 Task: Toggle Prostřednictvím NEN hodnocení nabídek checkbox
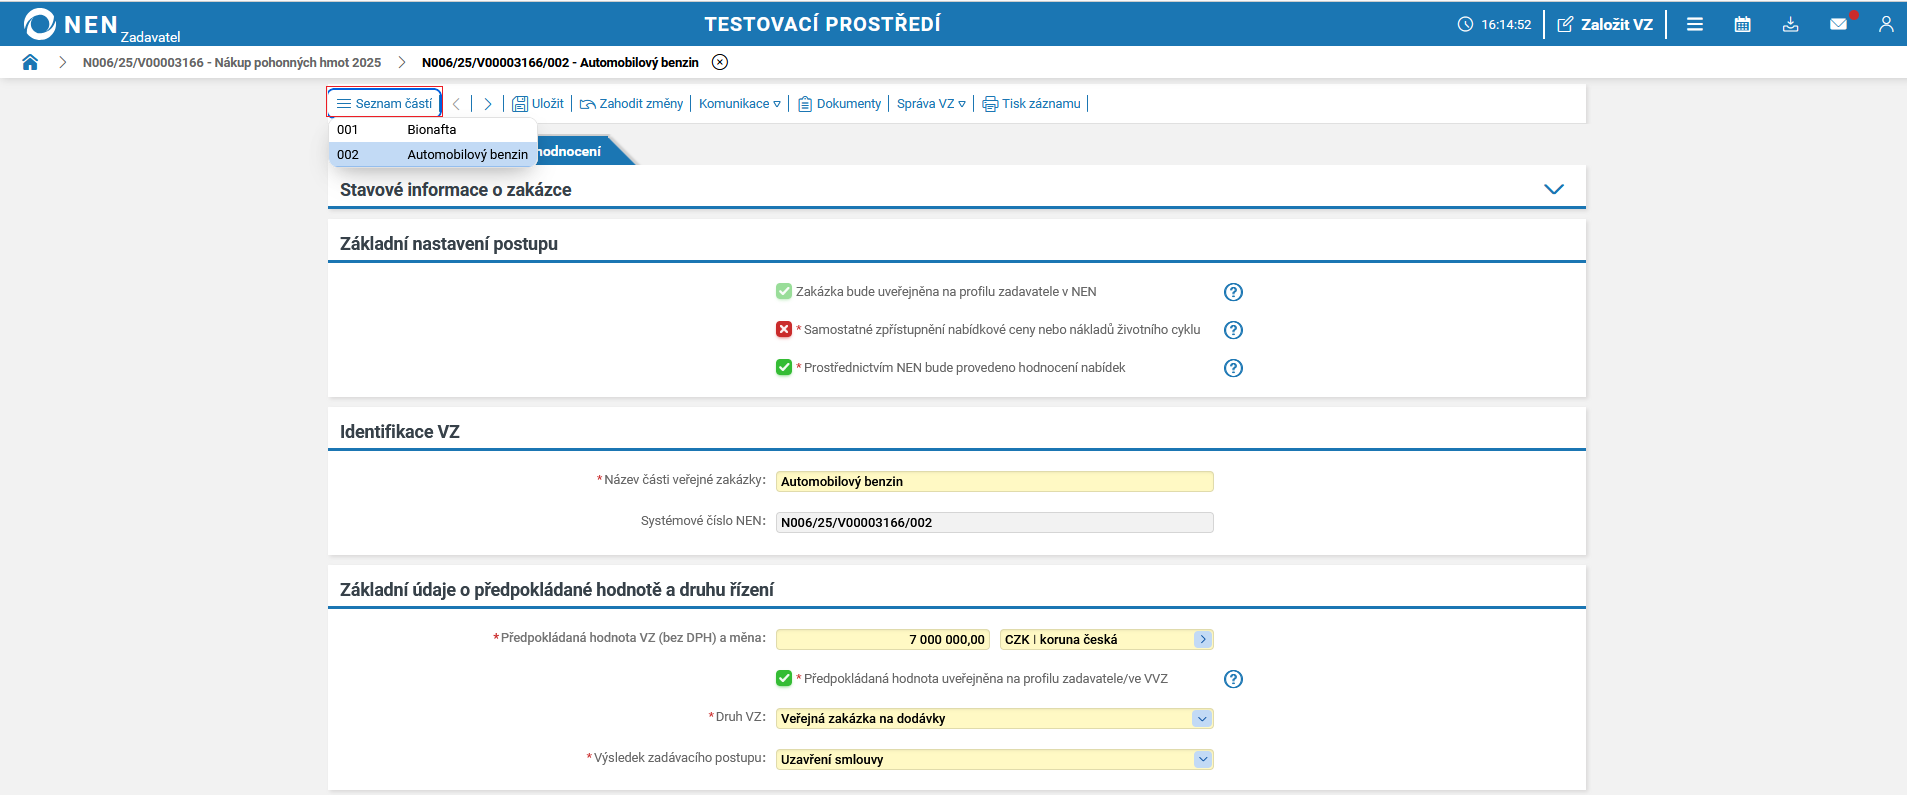coord(784,368)
